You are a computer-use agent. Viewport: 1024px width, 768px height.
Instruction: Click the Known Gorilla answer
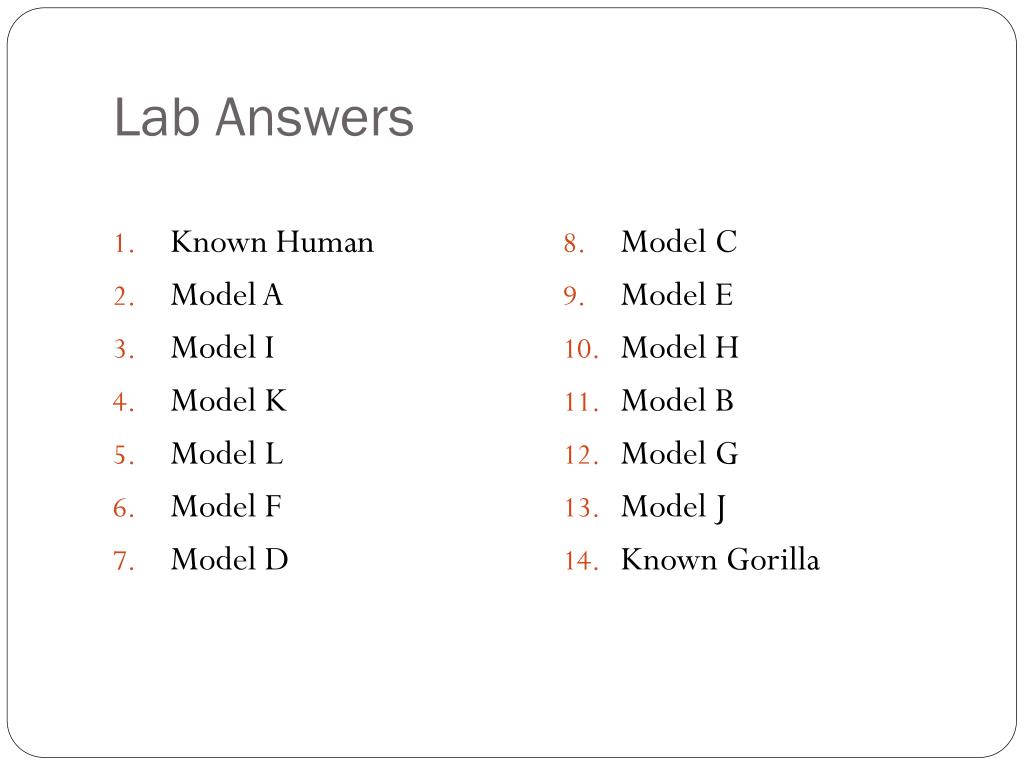[720, 560]
